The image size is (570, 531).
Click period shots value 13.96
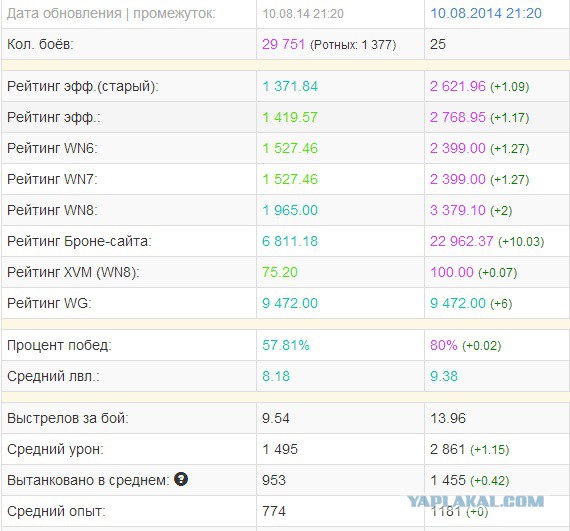(x=448, y=418)
